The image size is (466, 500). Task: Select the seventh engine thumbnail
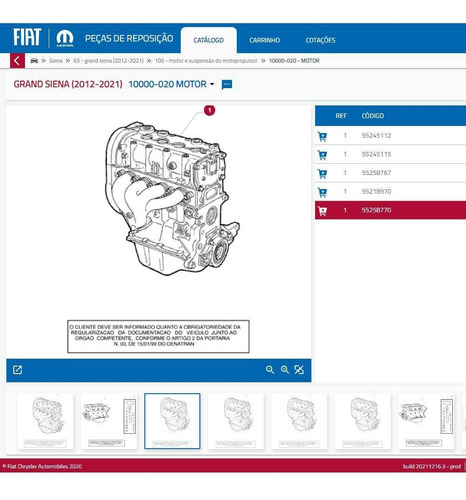[x=426, y=421]
